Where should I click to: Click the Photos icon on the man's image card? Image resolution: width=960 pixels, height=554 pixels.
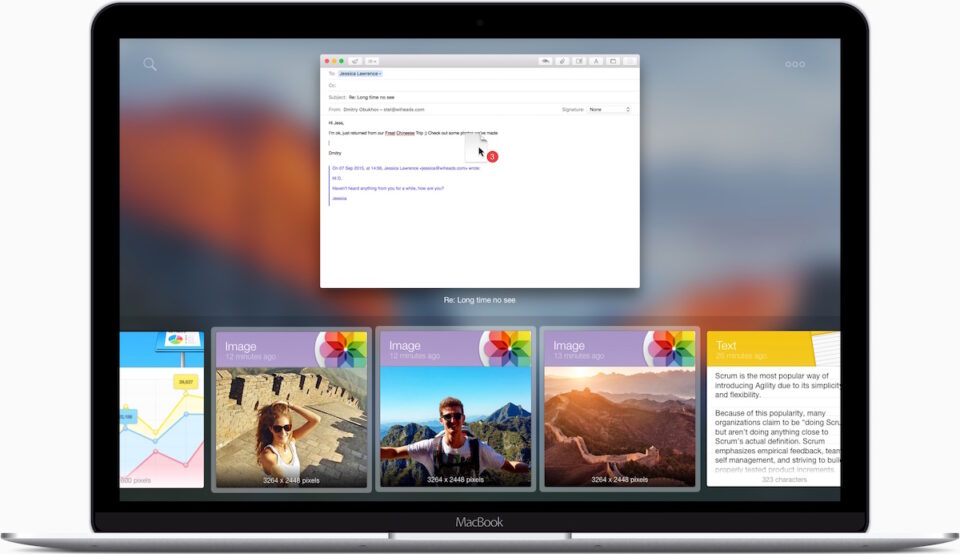507,350
